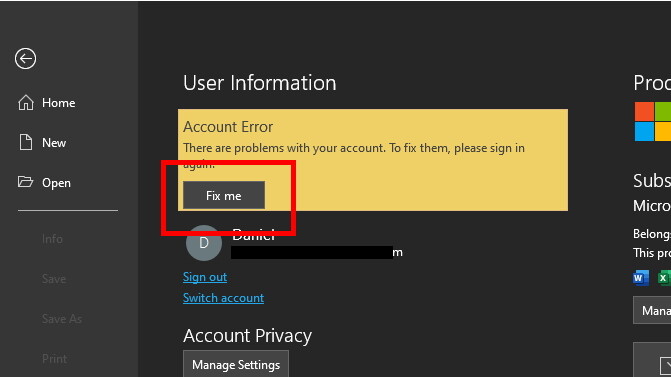Click the Fix me button
Screen dimensions: 671x377
tap(224, 196)
